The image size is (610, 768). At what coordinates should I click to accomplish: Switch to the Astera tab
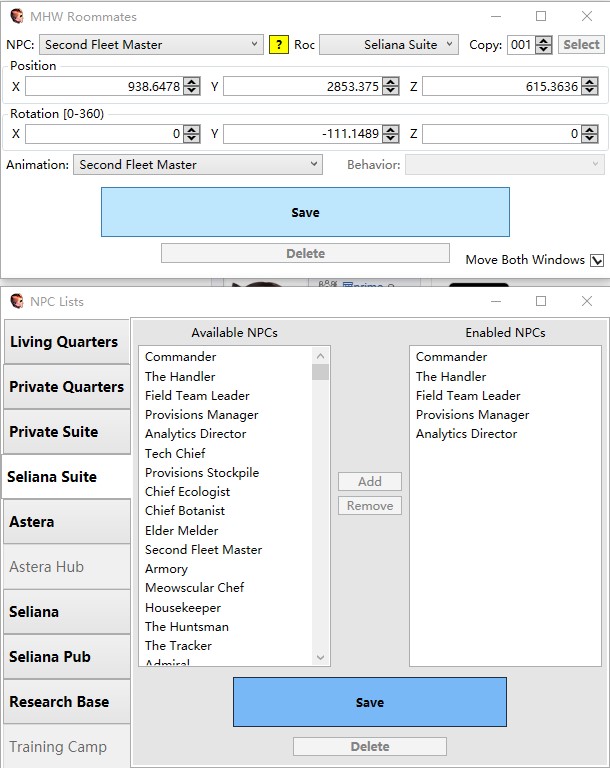[67, 522]
